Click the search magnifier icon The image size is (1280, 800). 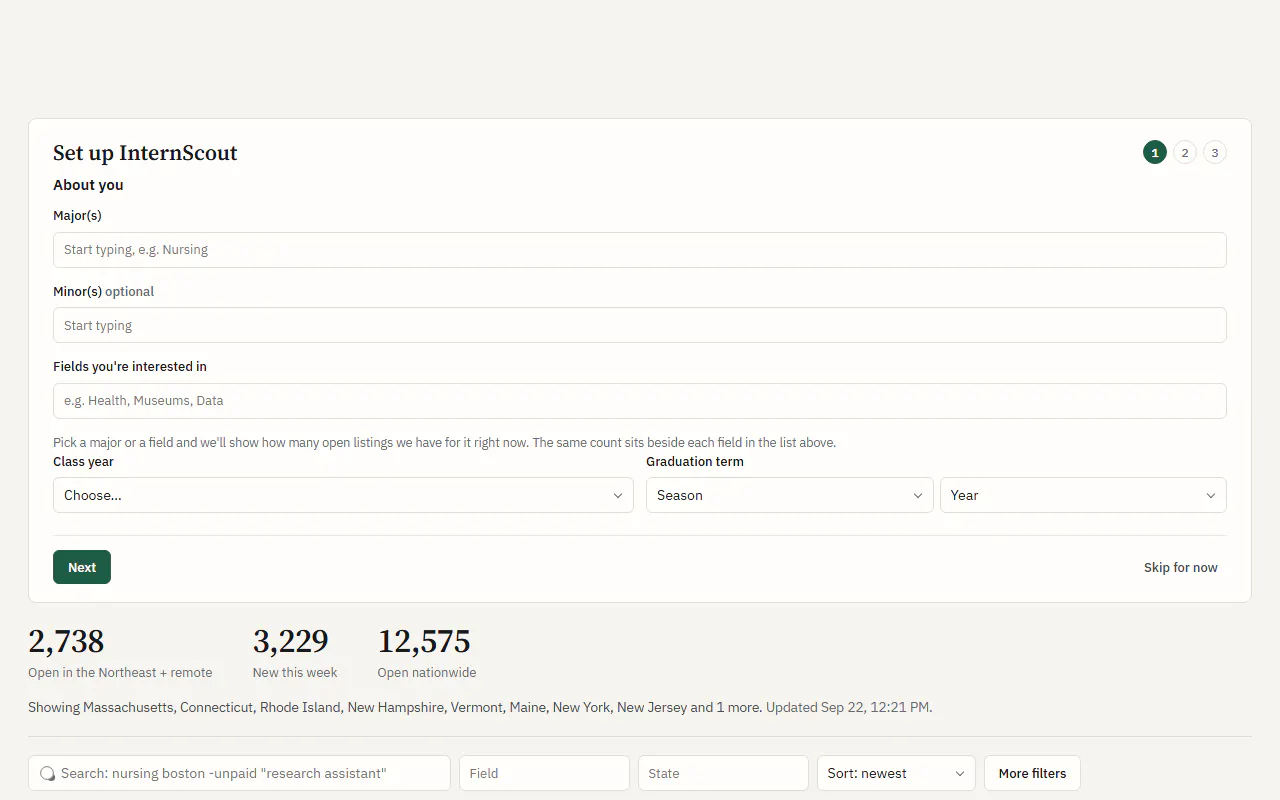click(x=47, y=773)
